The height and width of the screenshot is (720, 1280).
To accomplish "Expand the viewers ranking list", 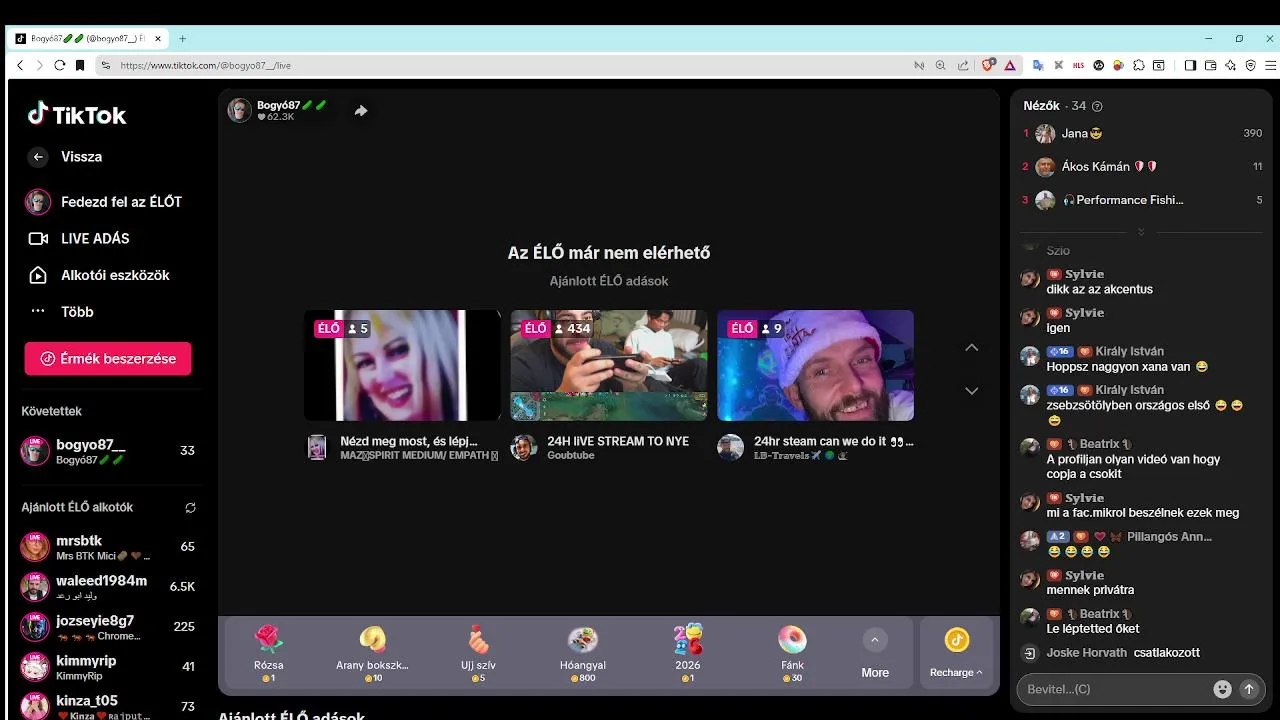I will point(1141,231).
